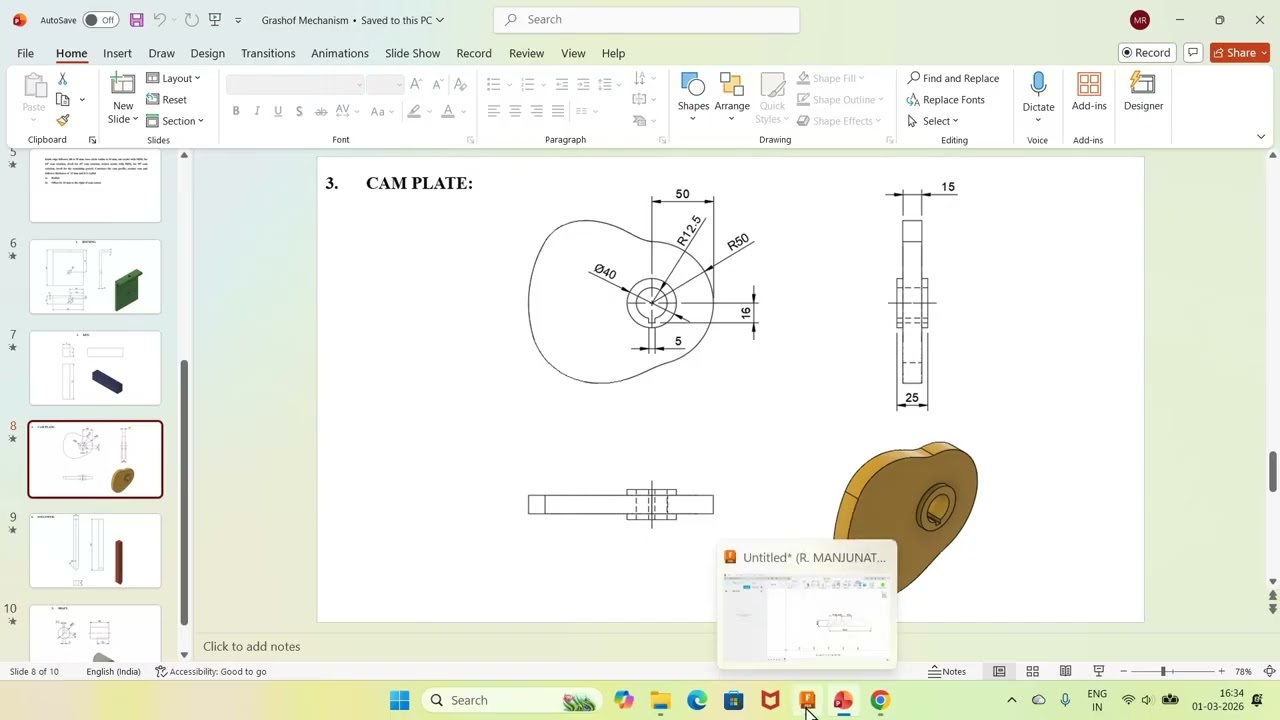Click the Share button
The image size is (1280, 720).
[1239, 53]
